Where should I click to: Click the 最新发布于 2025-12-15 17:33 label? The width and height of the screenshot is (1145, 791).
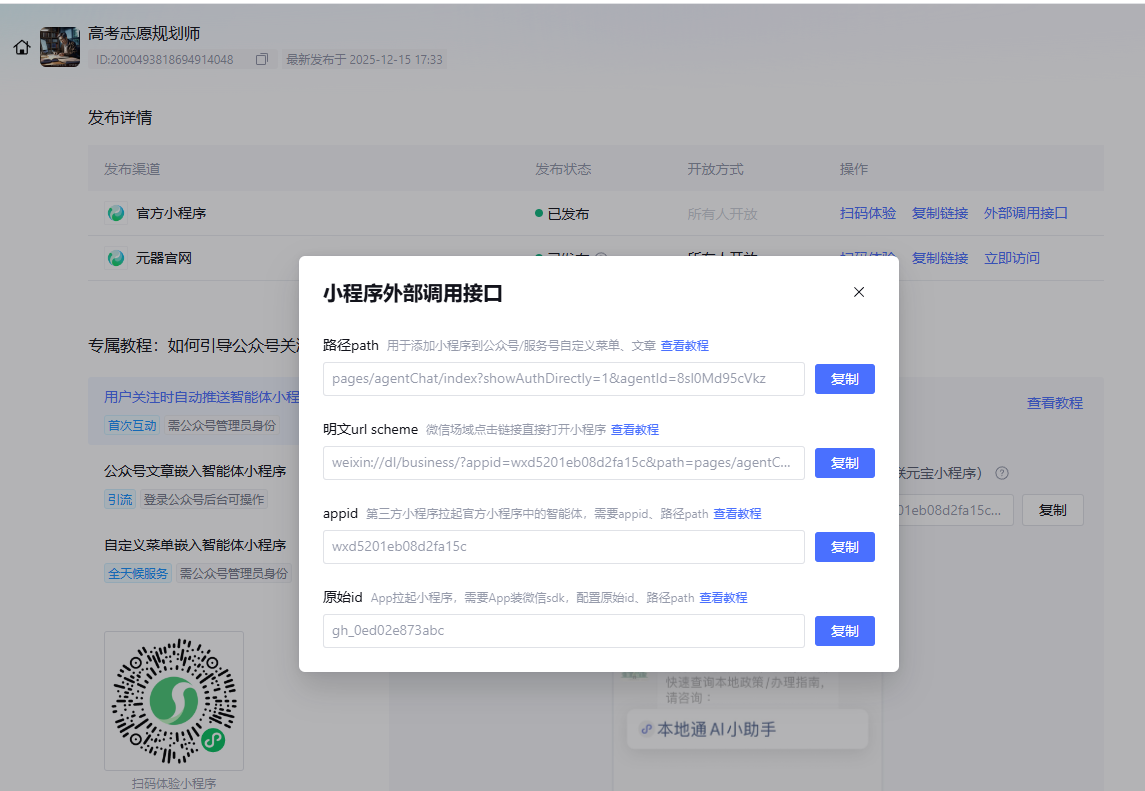pyautogui.click(x=364, y=59)
